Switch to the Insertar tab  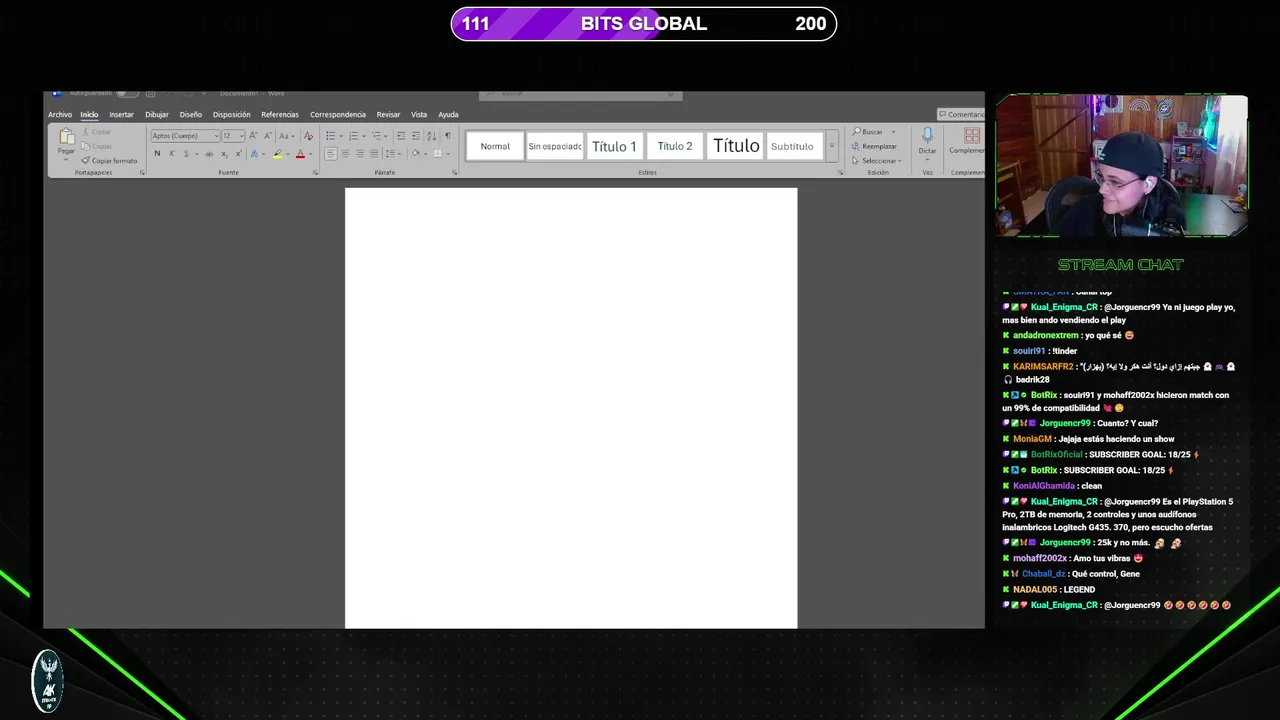[121, 114]
